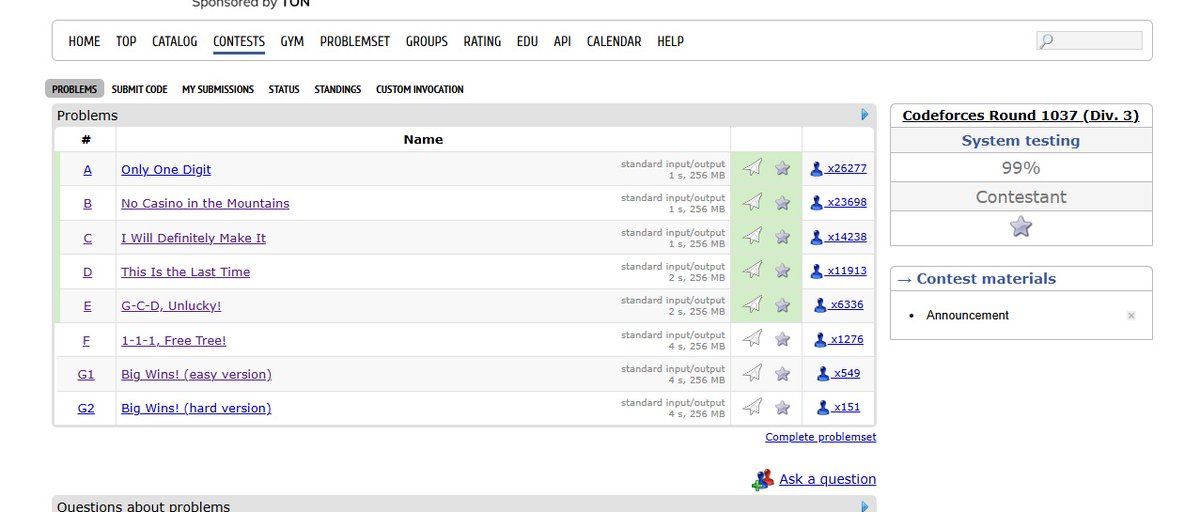Click the solved-users icon beside x26277
This screenshot has width=1200, height=512.
pyautogui.click(x=817, y=169)
